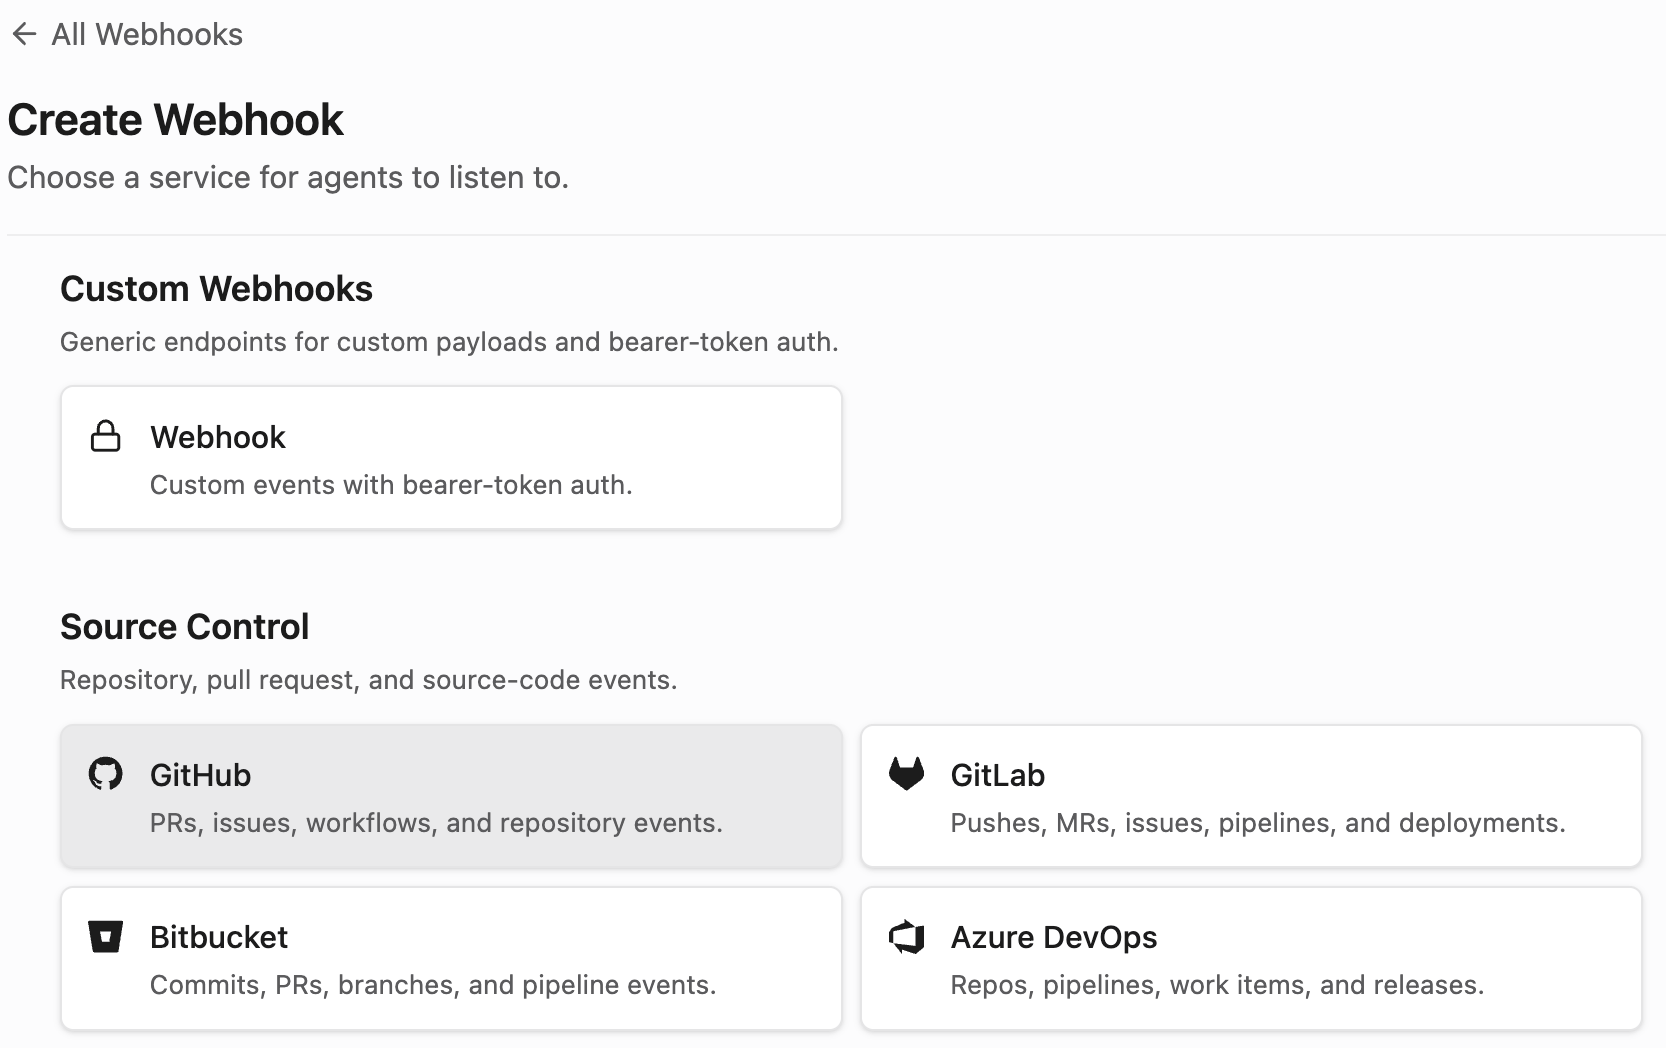Select the GitHub octocat logo icon

[105, 774]
